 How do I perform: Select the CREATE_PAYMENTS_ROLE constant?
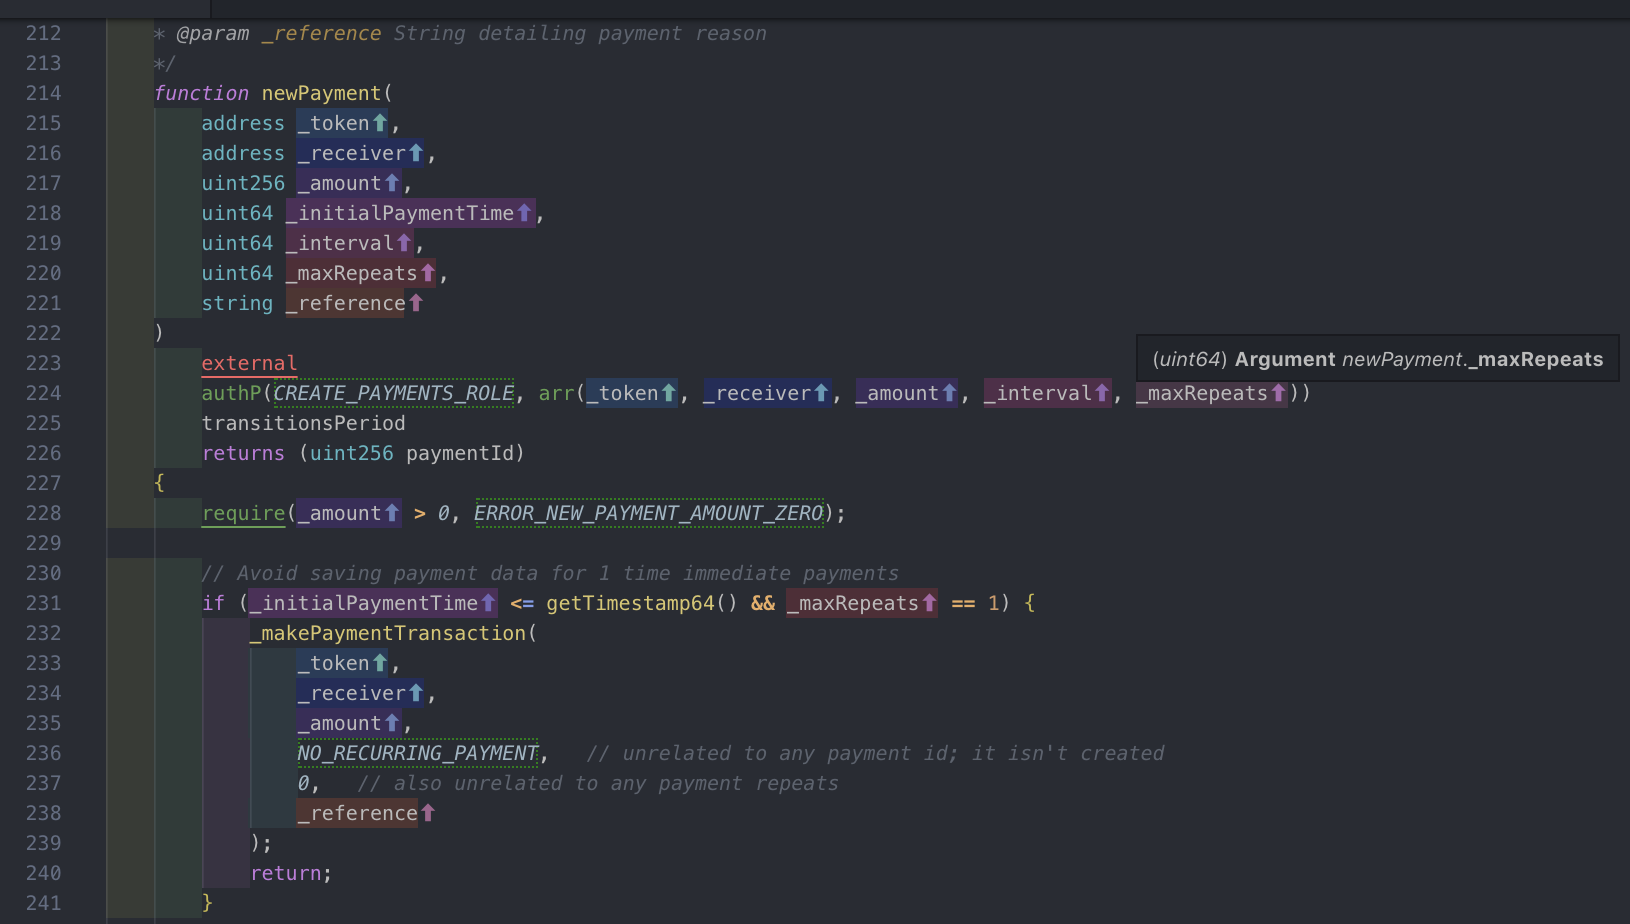click(393, 393)
